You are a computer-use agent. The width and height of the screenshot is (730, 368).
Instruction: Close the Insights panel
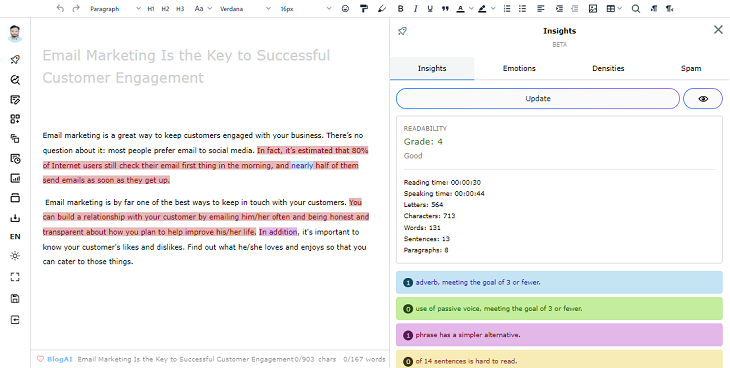(718, 30)
